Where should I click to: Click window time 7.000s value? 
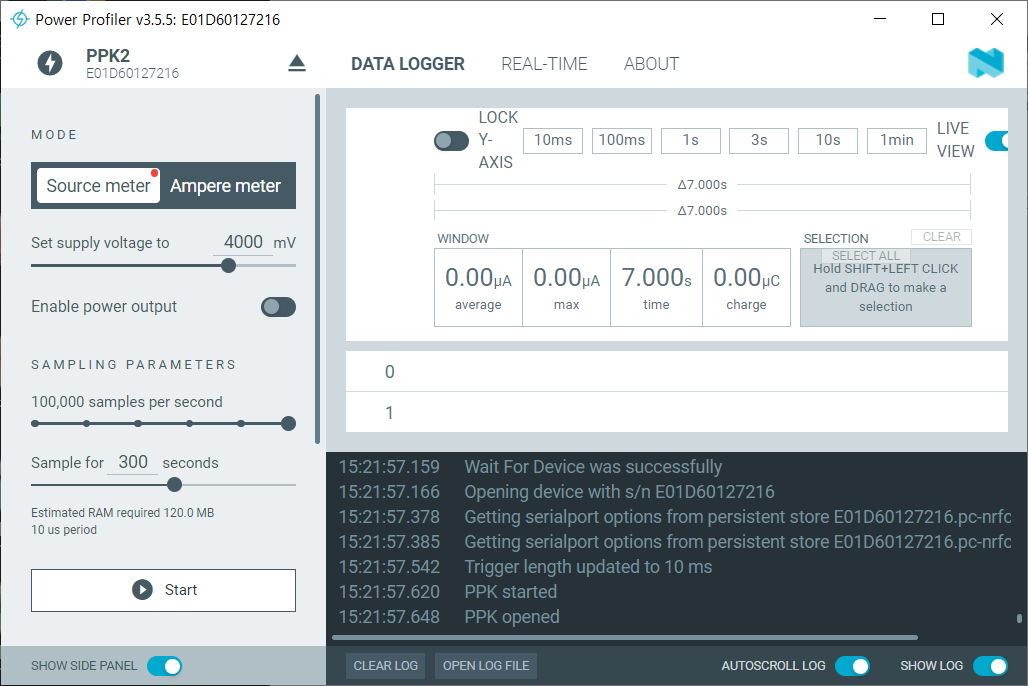point(656,278)
